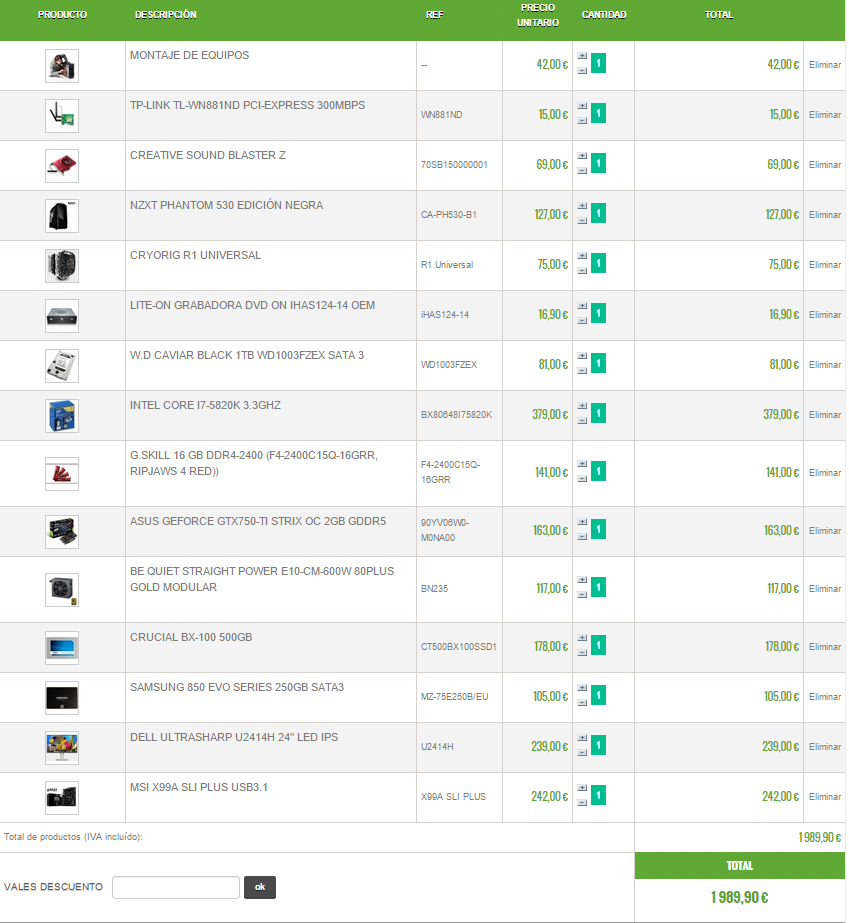Open DELL ULTRASHARP U2414H description text
Viewport: 849px width, 923px height.
coord(234,738)
